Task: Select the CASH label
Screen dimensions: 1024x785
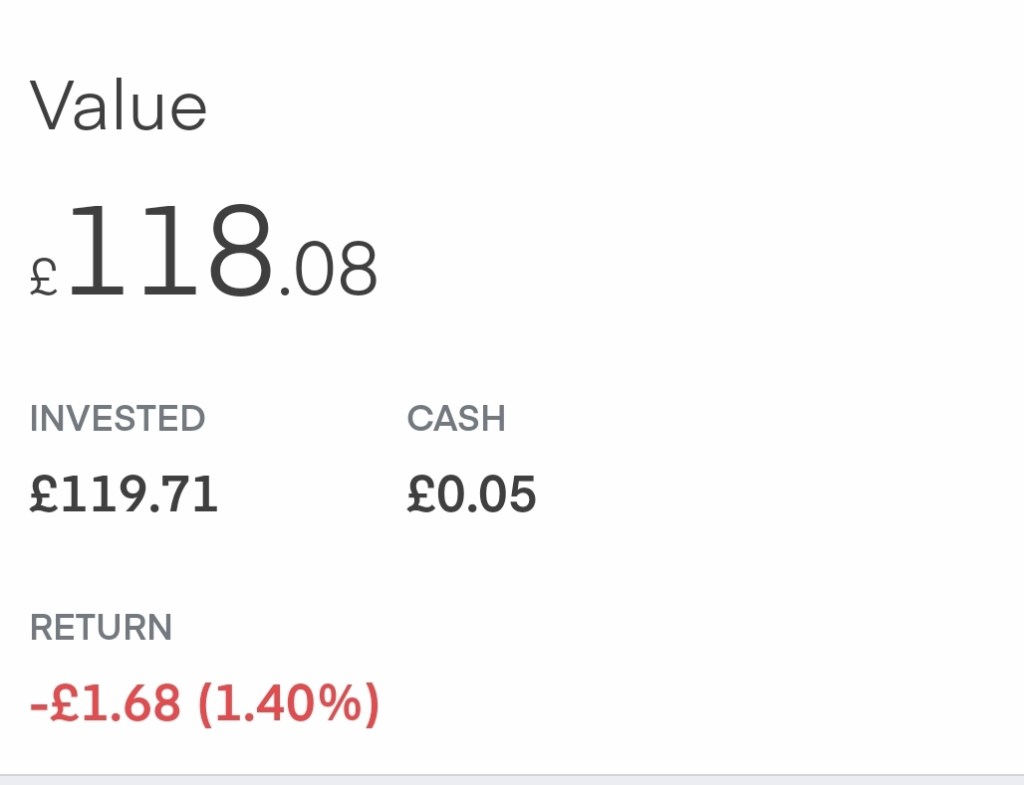Action: point(456,418)
